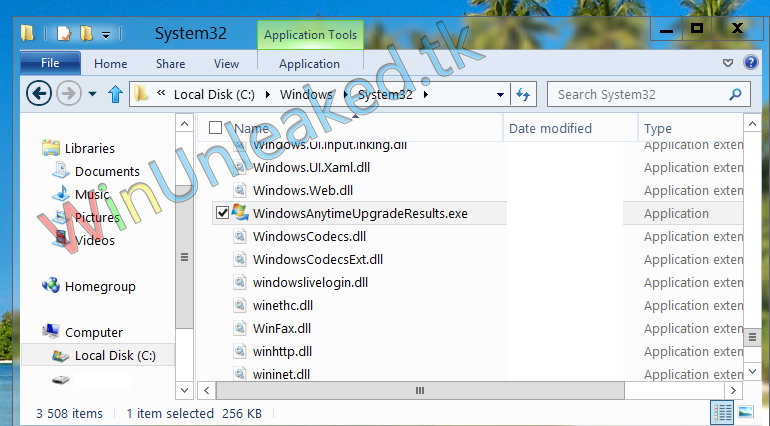Viewport: 770px width, 426px height.
Task: Click into the Search System32 field
Action: (648, 94)
